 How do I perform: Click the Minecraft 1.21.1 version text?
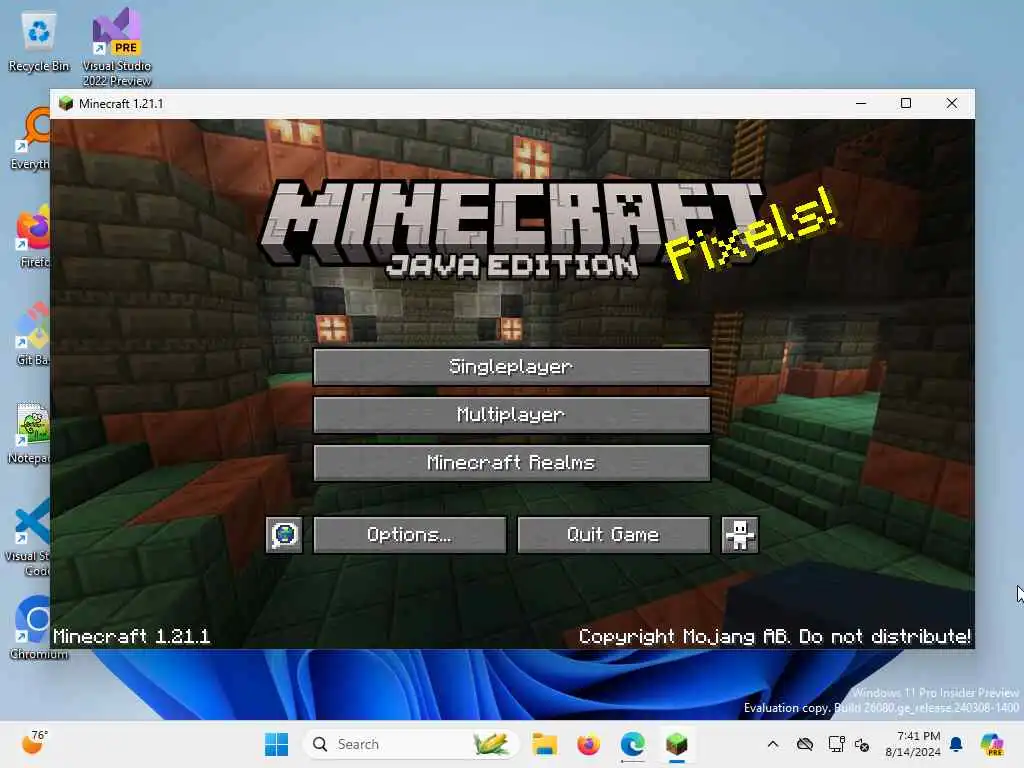[x=131, y=636]
